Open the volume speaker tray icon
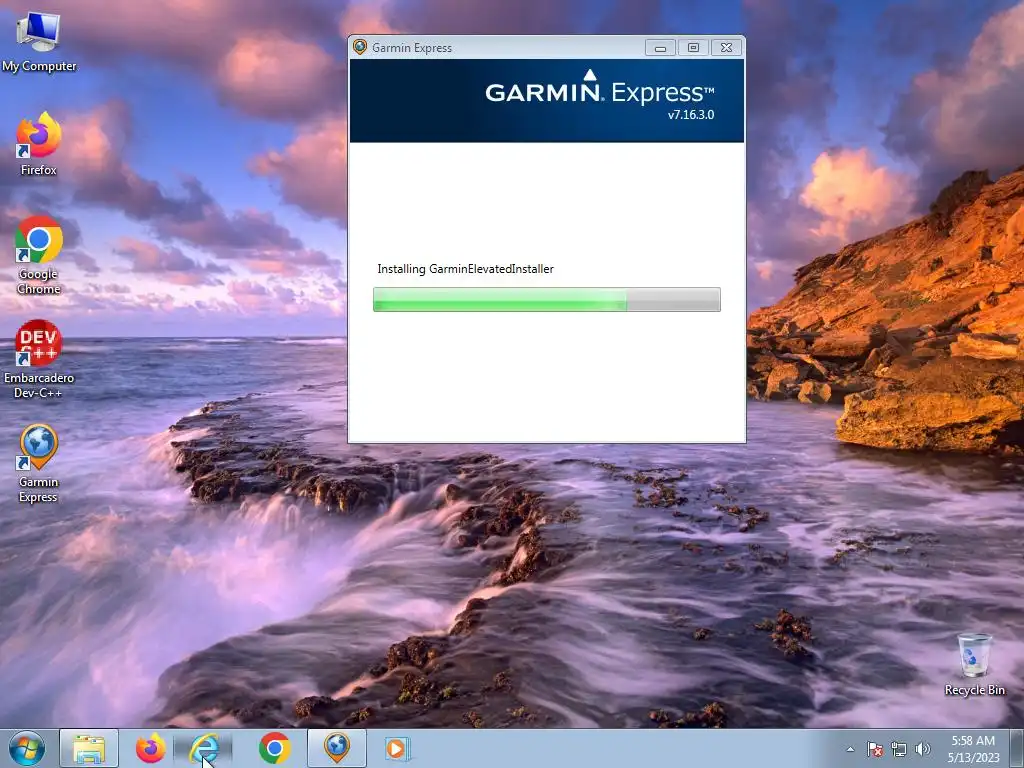Screen dimensions: 1024x768 (x=922, y=749)
